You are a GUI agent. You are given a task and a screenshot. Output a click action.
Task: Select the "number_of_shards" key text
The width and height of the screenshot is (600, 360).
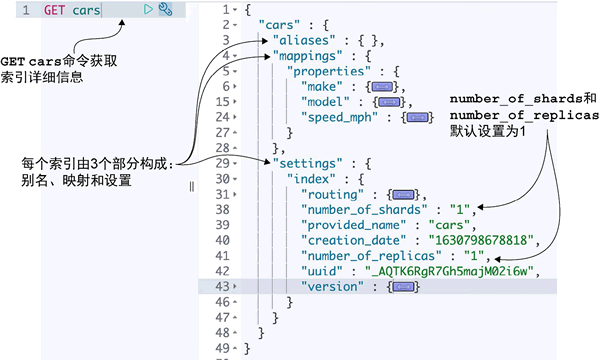tap(364, 210)
